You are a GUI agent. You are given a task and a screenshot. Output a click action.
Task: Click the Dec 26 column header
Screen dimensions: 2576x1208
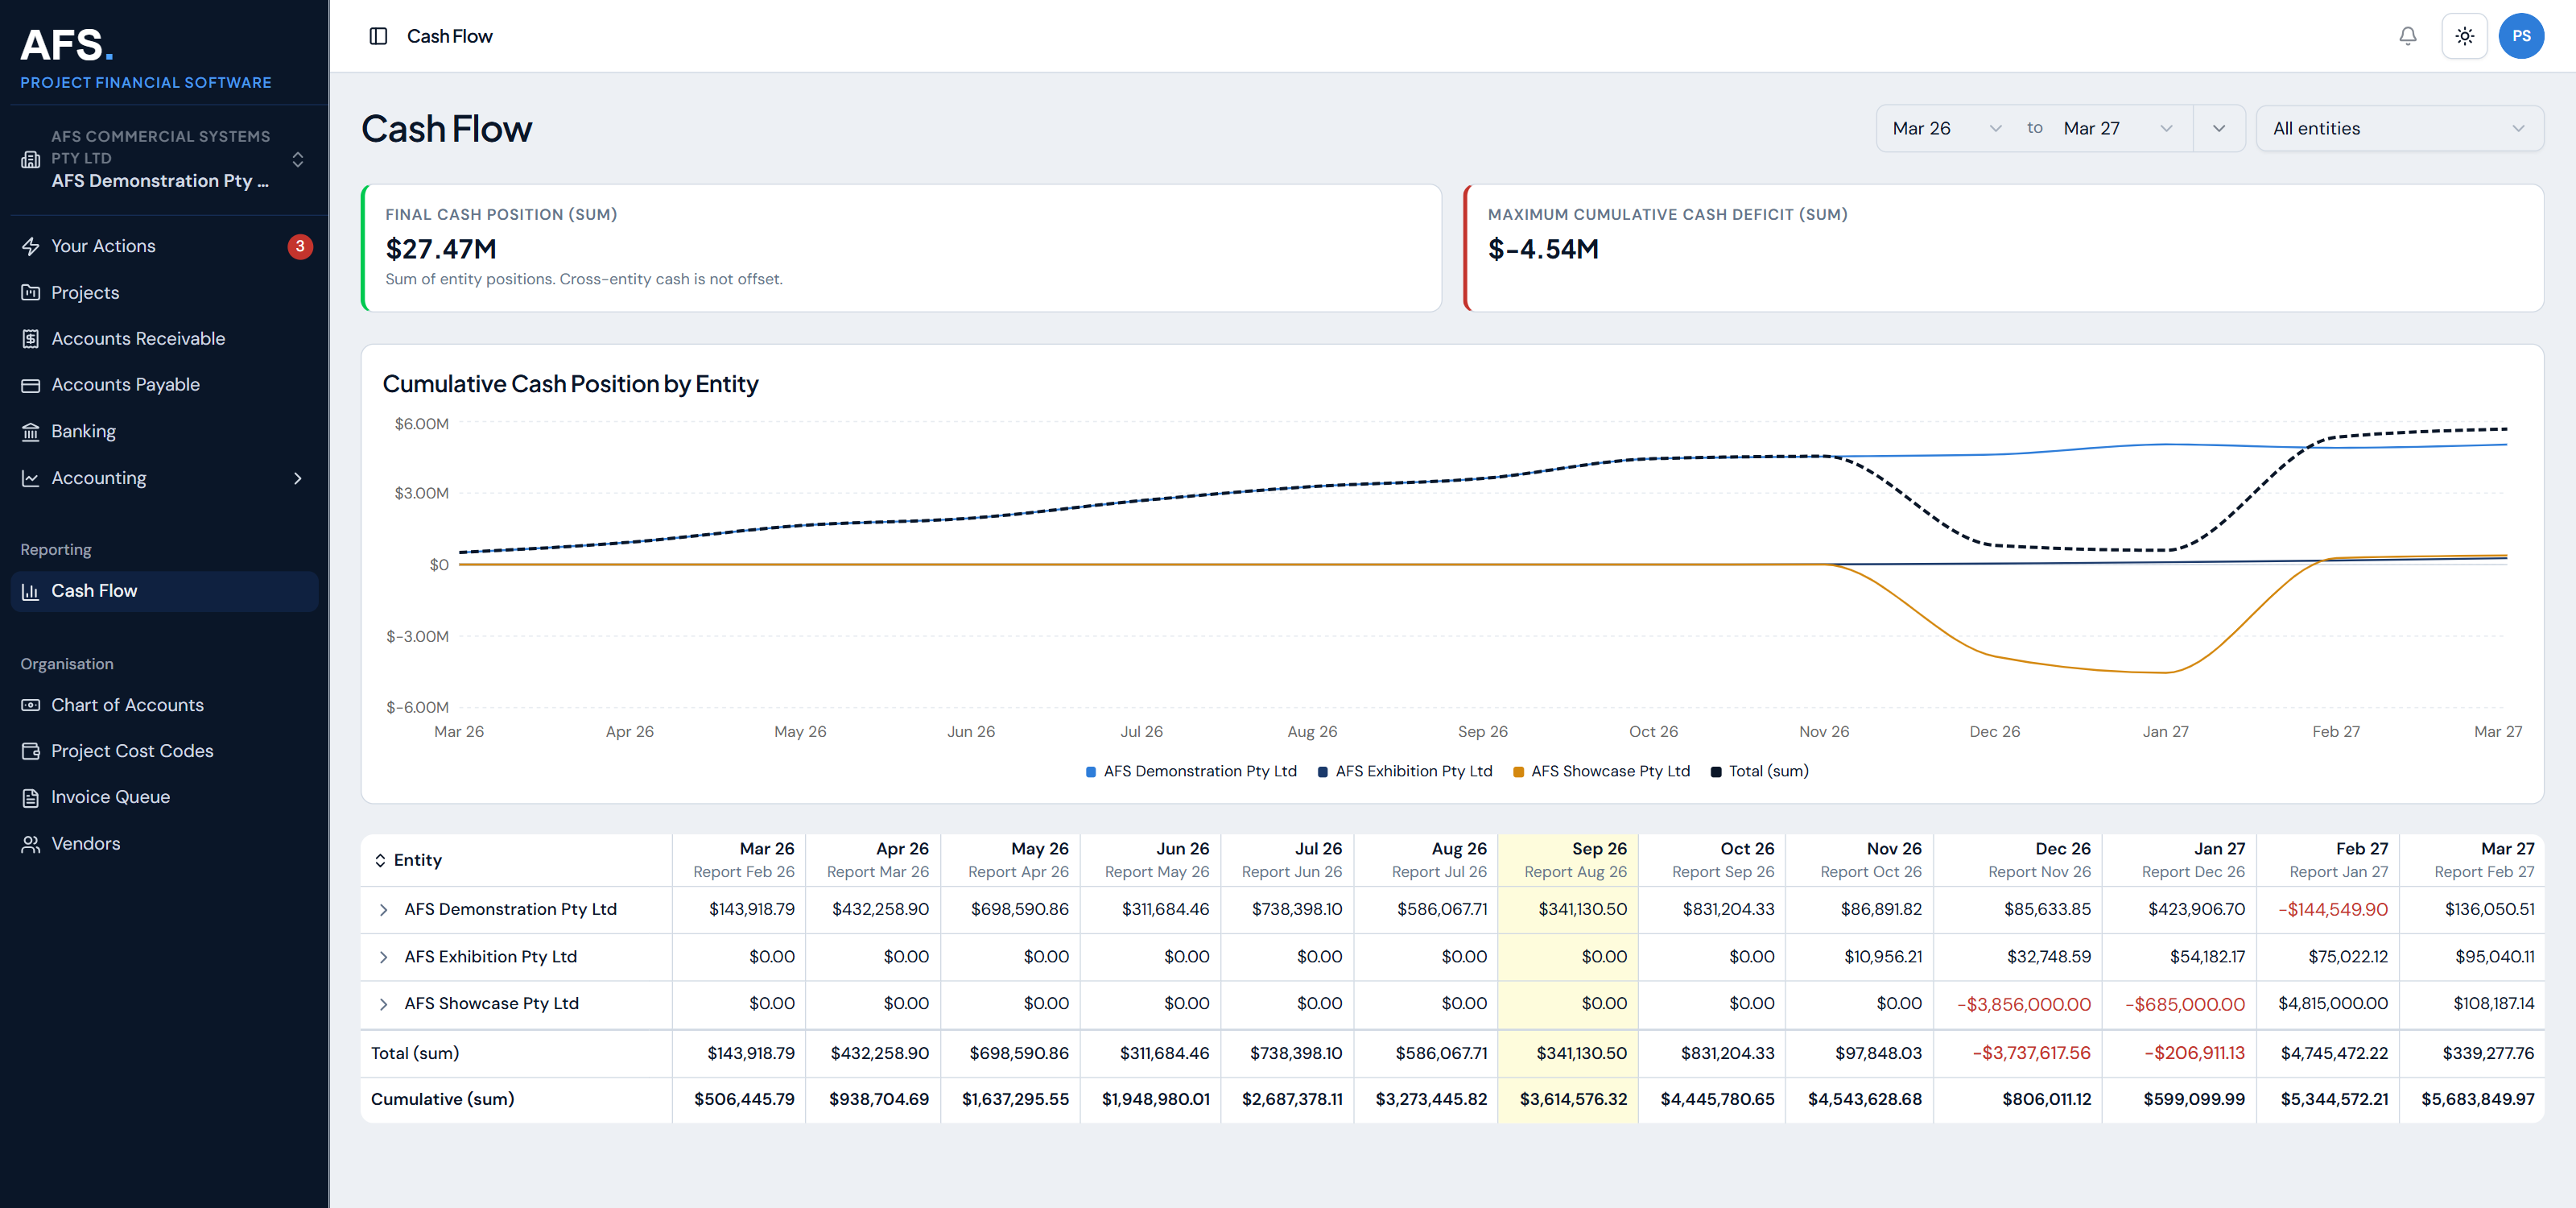point(2018,860)
